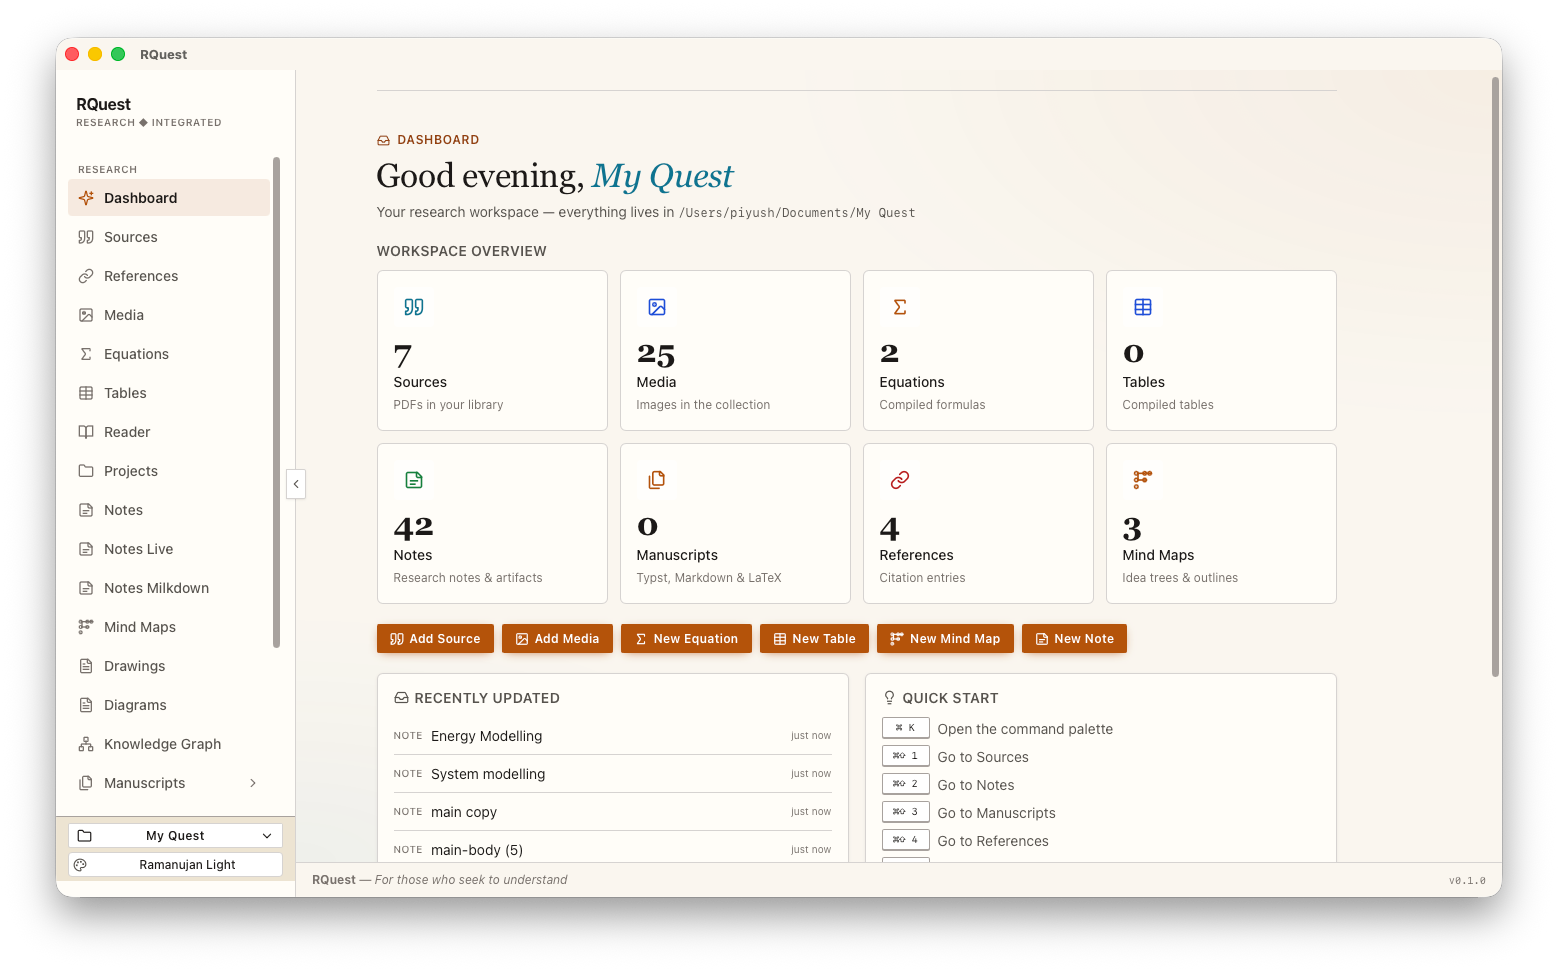This screenshot has height=971, width=1558.
Task: Click the References link icon in sidebar
Action: point(86,276)
